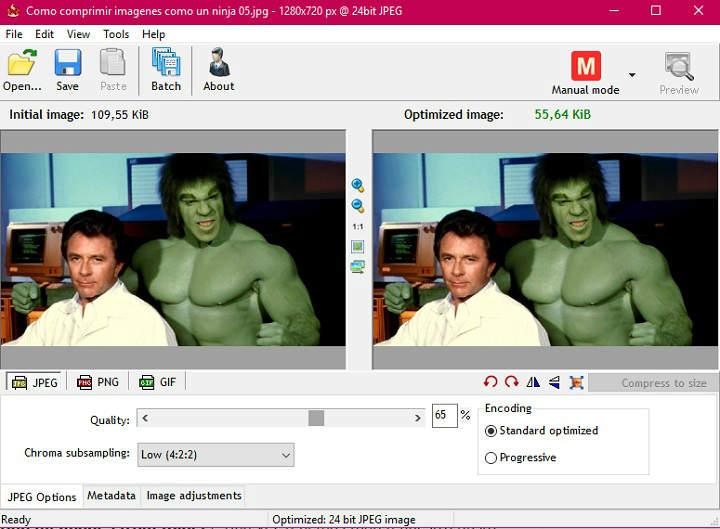Click the initial image preview
This screenshot has height=529, width=720.
(x=173, y=249)
